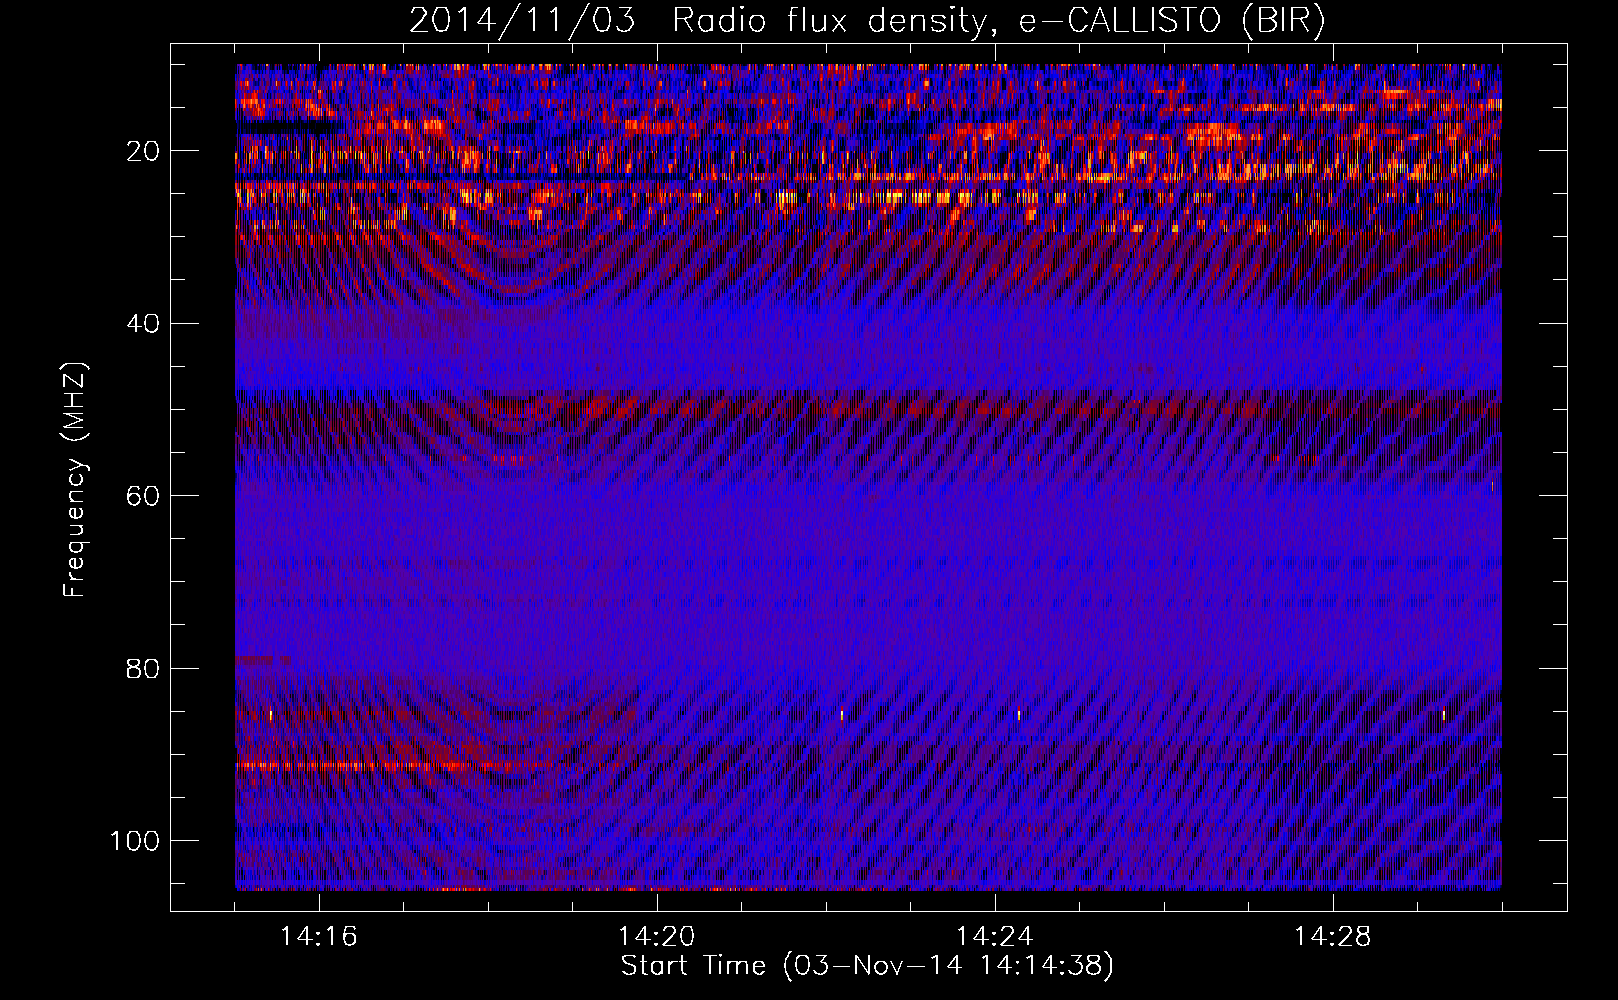Select the date "2014/11/03" in the title
Image resolution: width=1618 pixels, height=1000 pixels.
coord(522,21)
